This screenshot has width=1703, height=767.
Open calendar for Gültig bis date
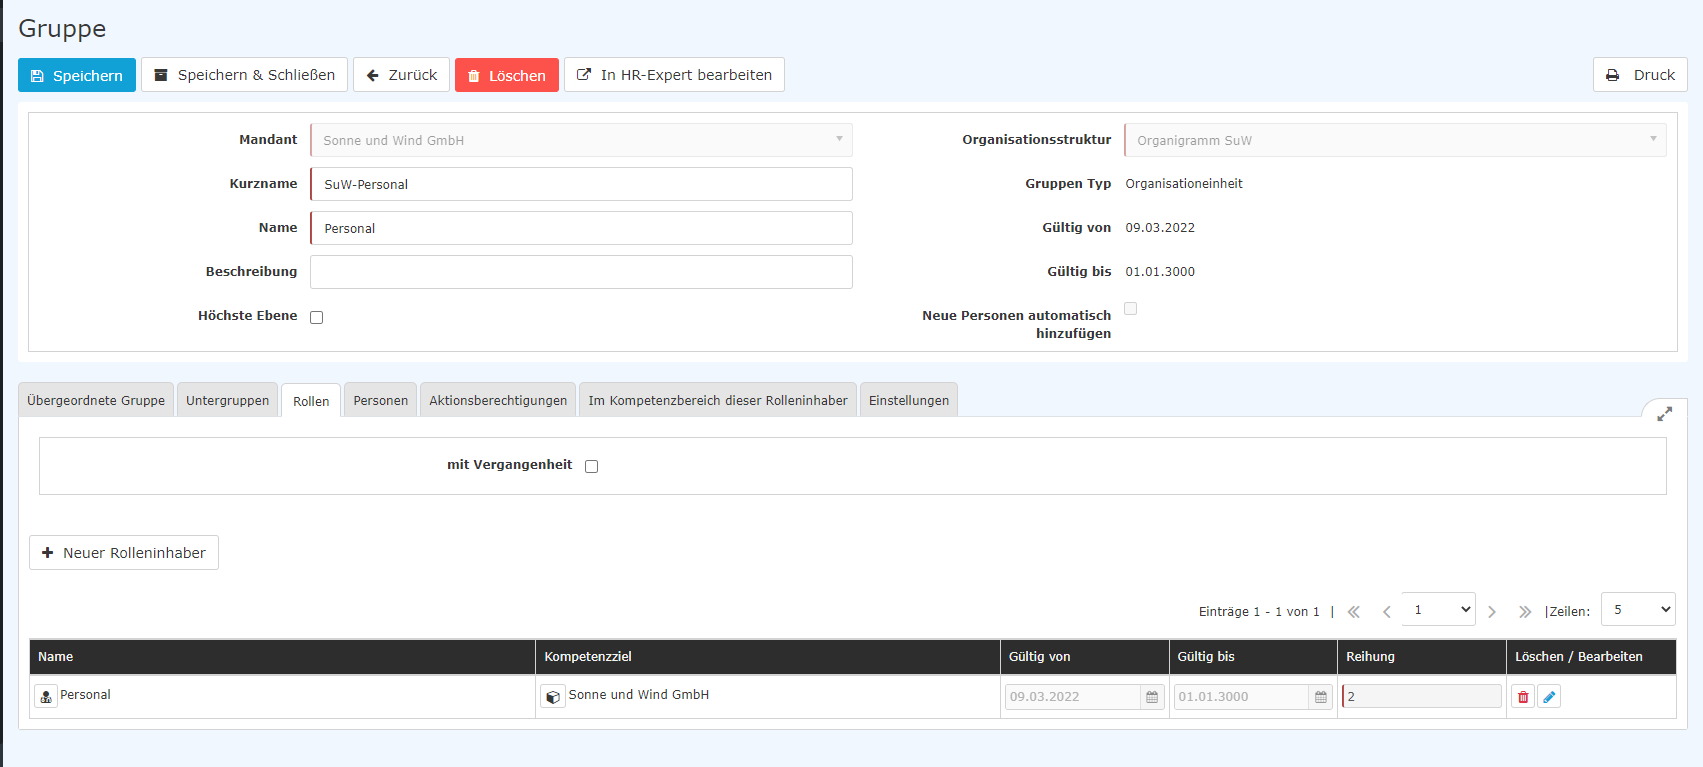pos(1321,697)
